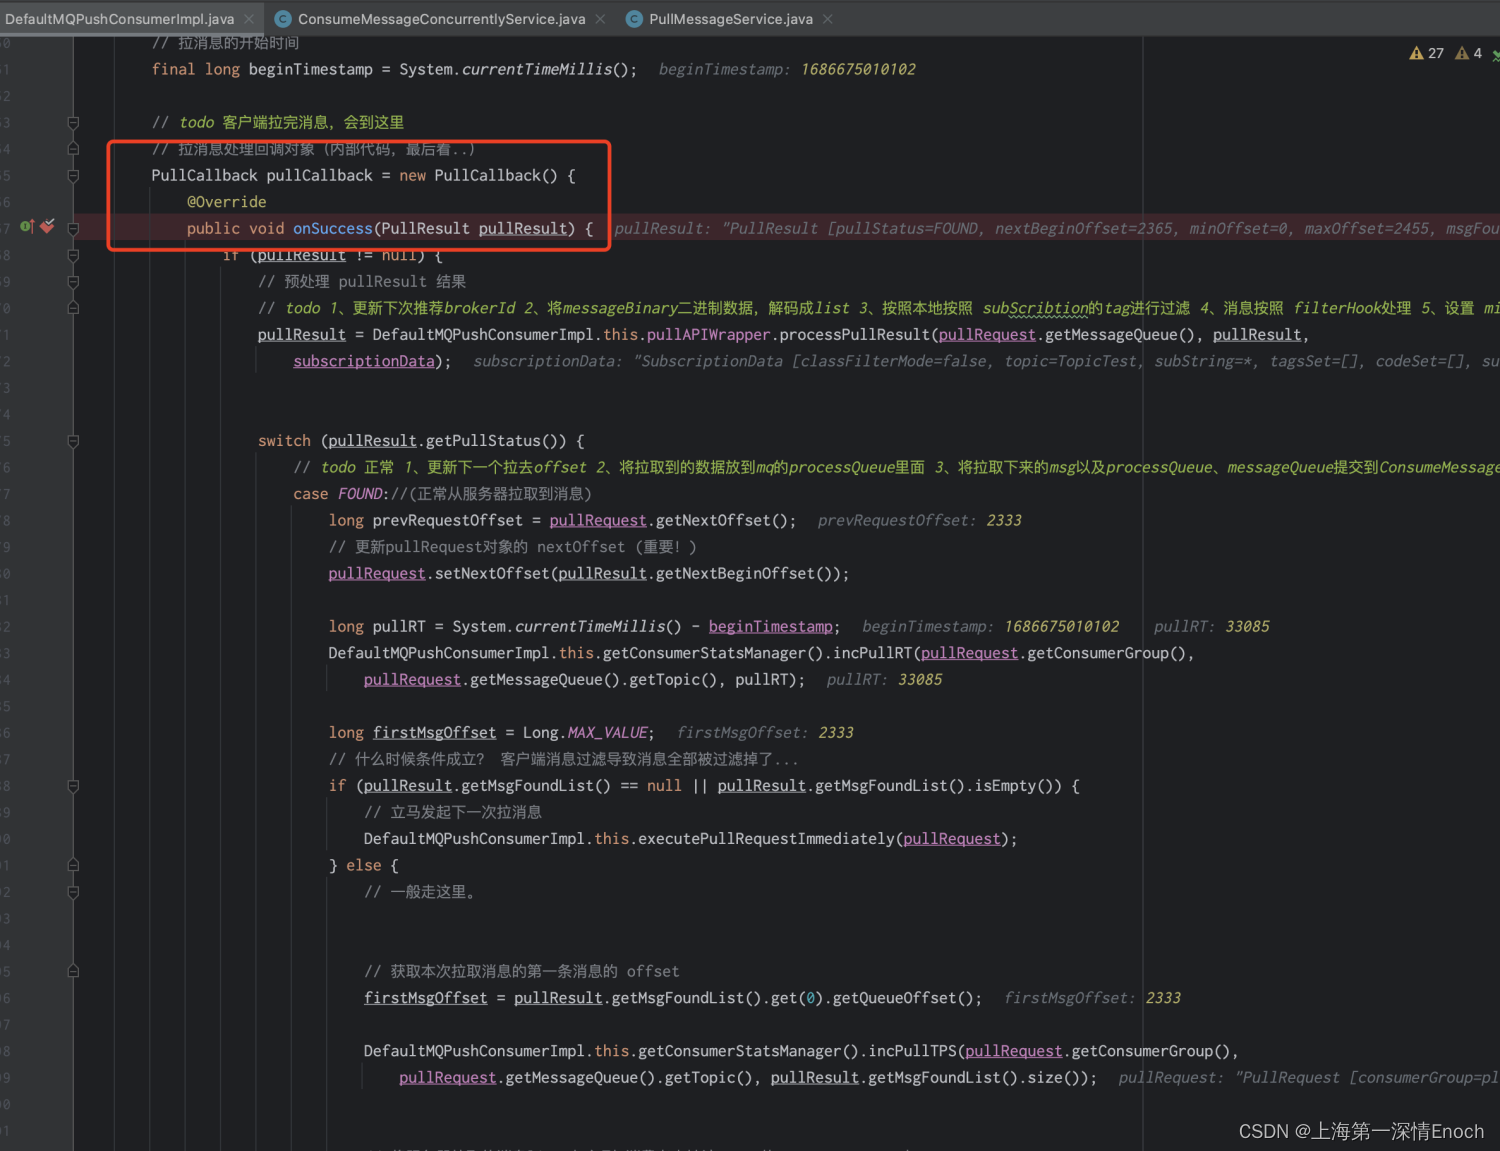
Task: Close the DefaultMQPushConsumerImpl.java tab
Action: click(x=249, y=19)
